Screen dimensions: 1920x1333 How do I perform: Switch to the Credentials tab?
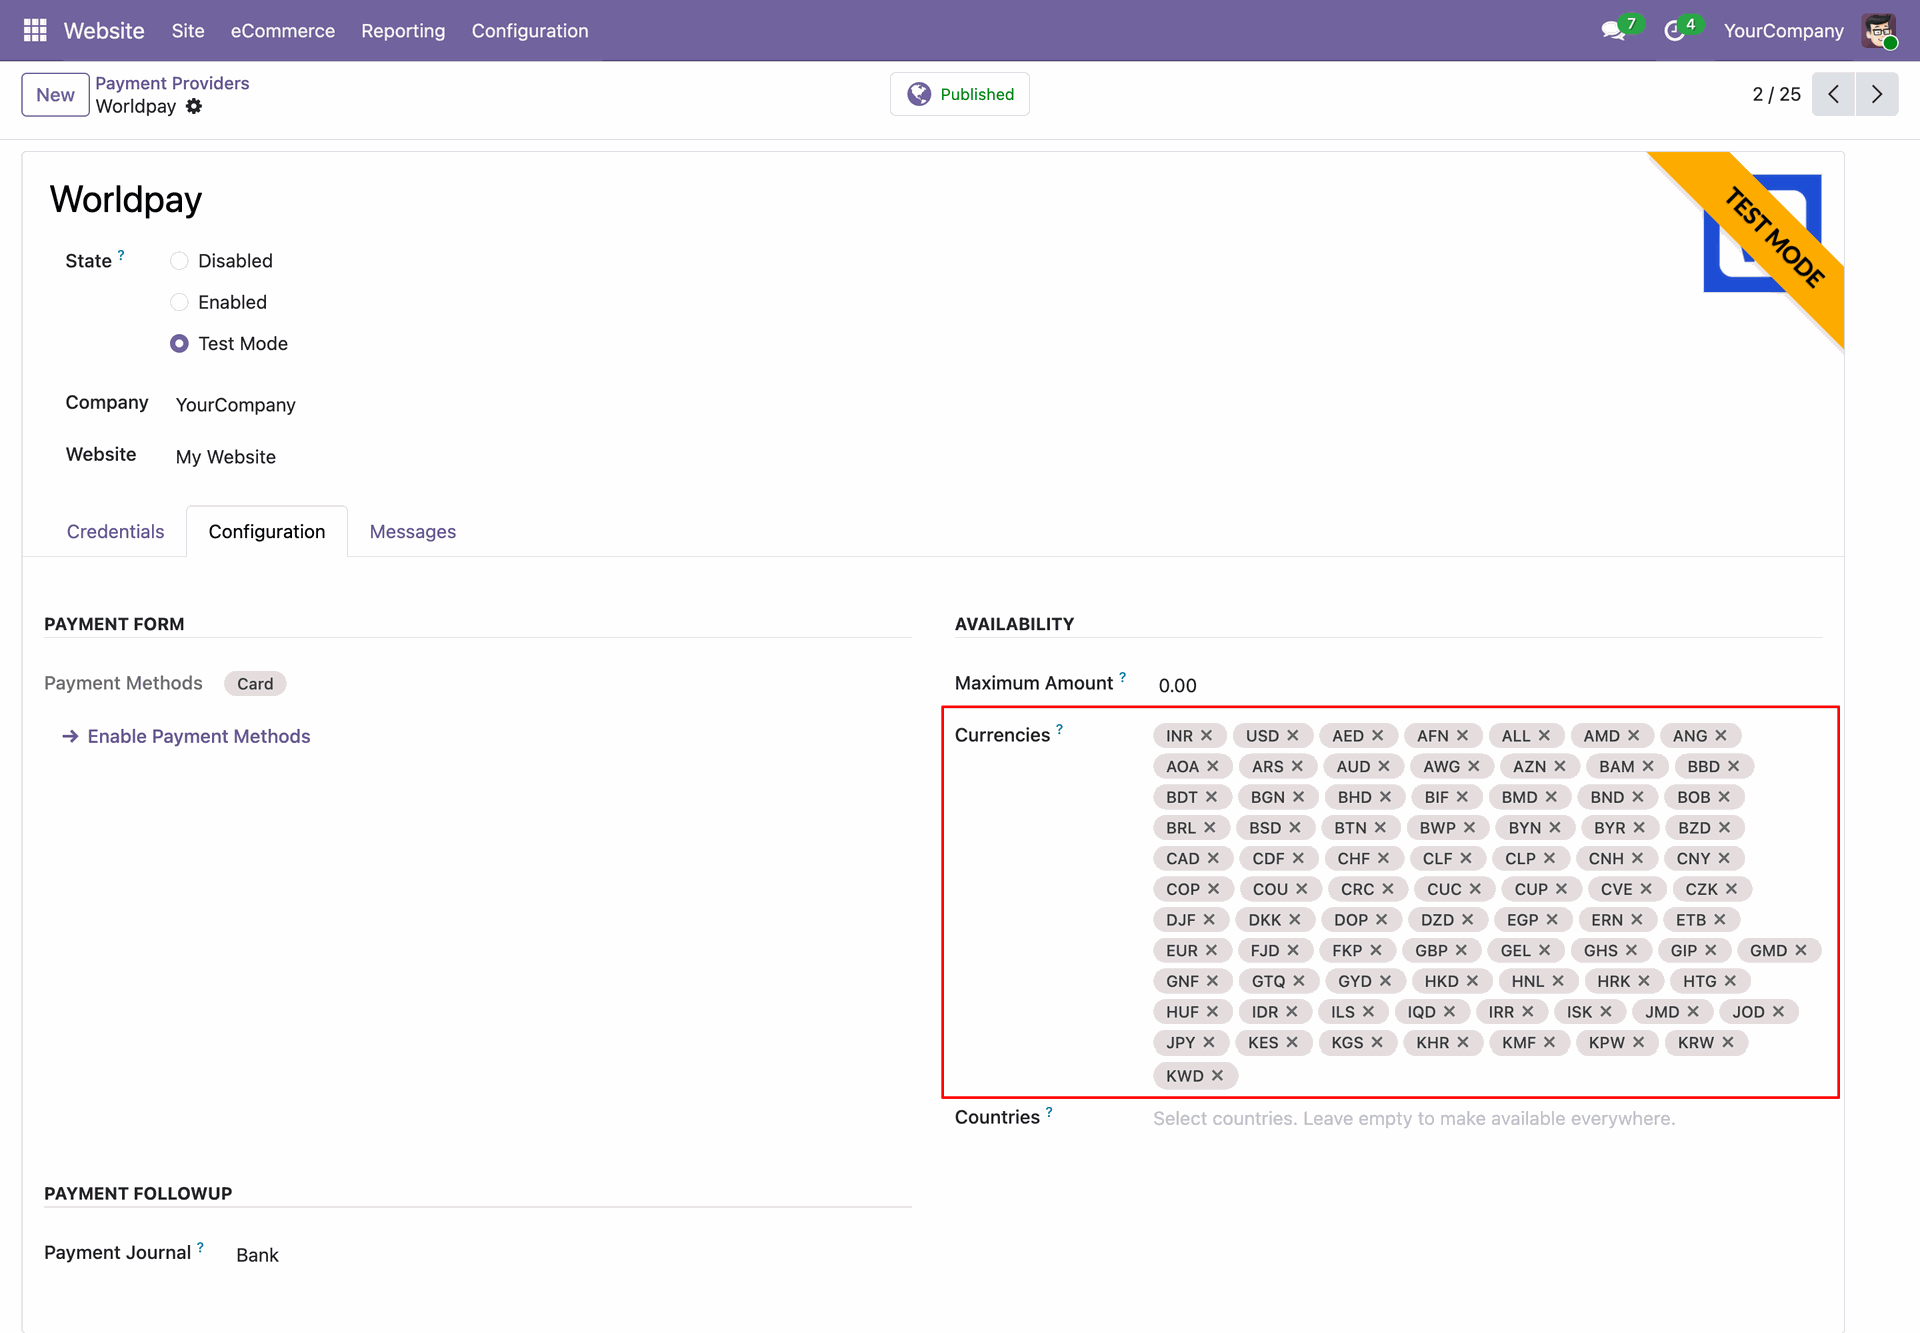point(115,531)
